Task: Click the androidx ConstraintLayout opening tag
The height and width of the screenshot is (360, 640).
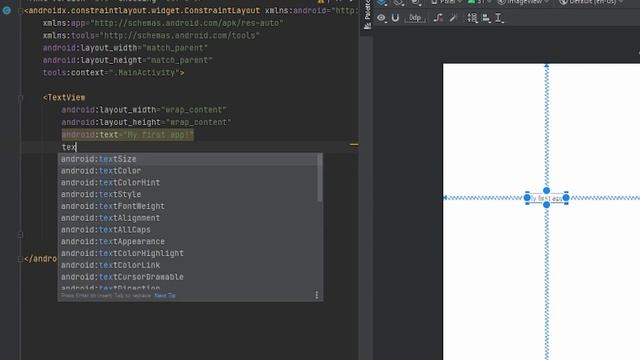Action: pos(142,11)
